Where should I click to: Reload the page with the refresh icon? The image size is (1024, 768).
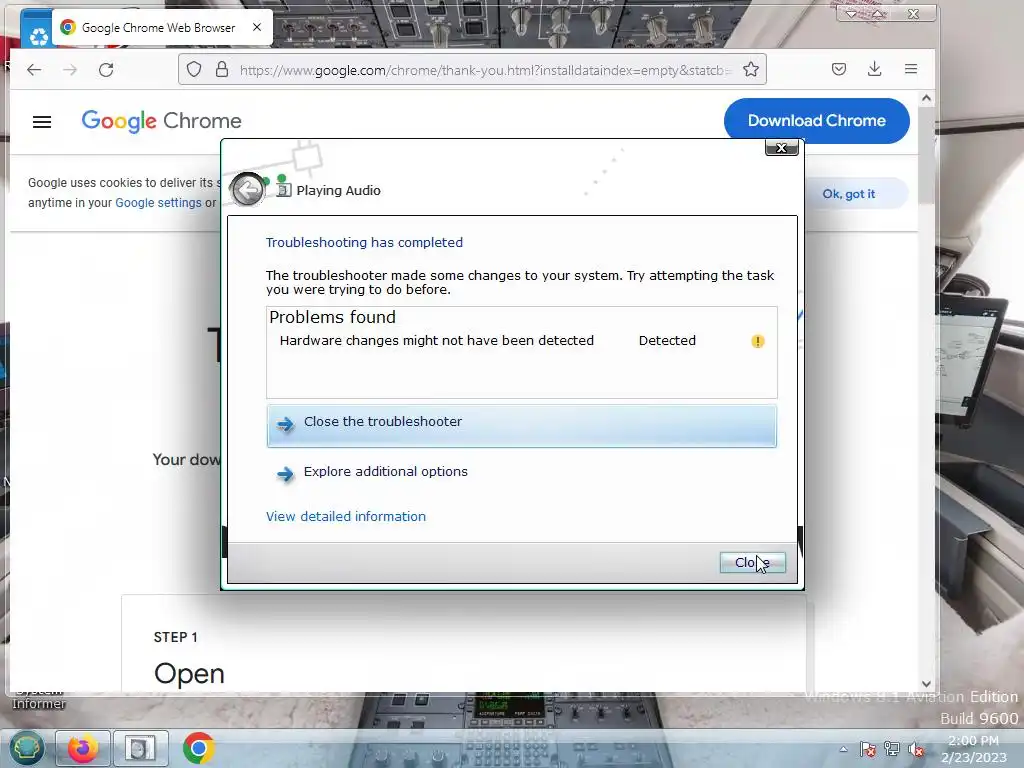pos(106,69)
